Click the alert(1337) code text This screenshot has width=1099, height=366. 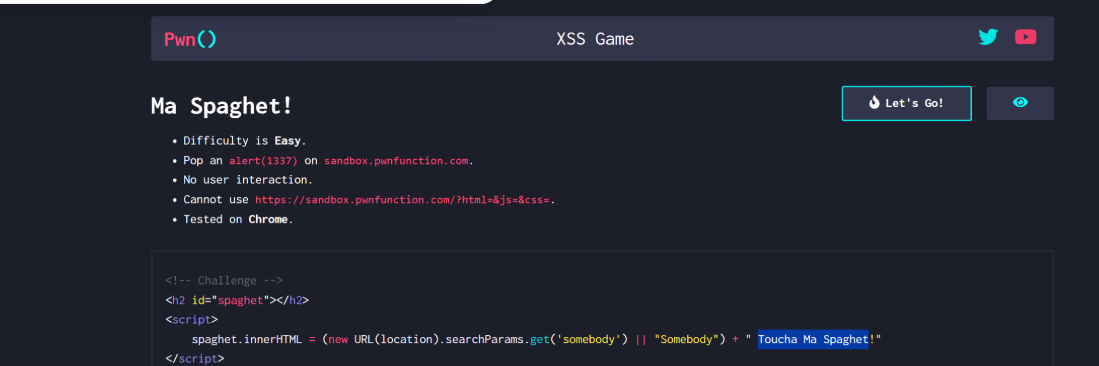click(264, 161)
